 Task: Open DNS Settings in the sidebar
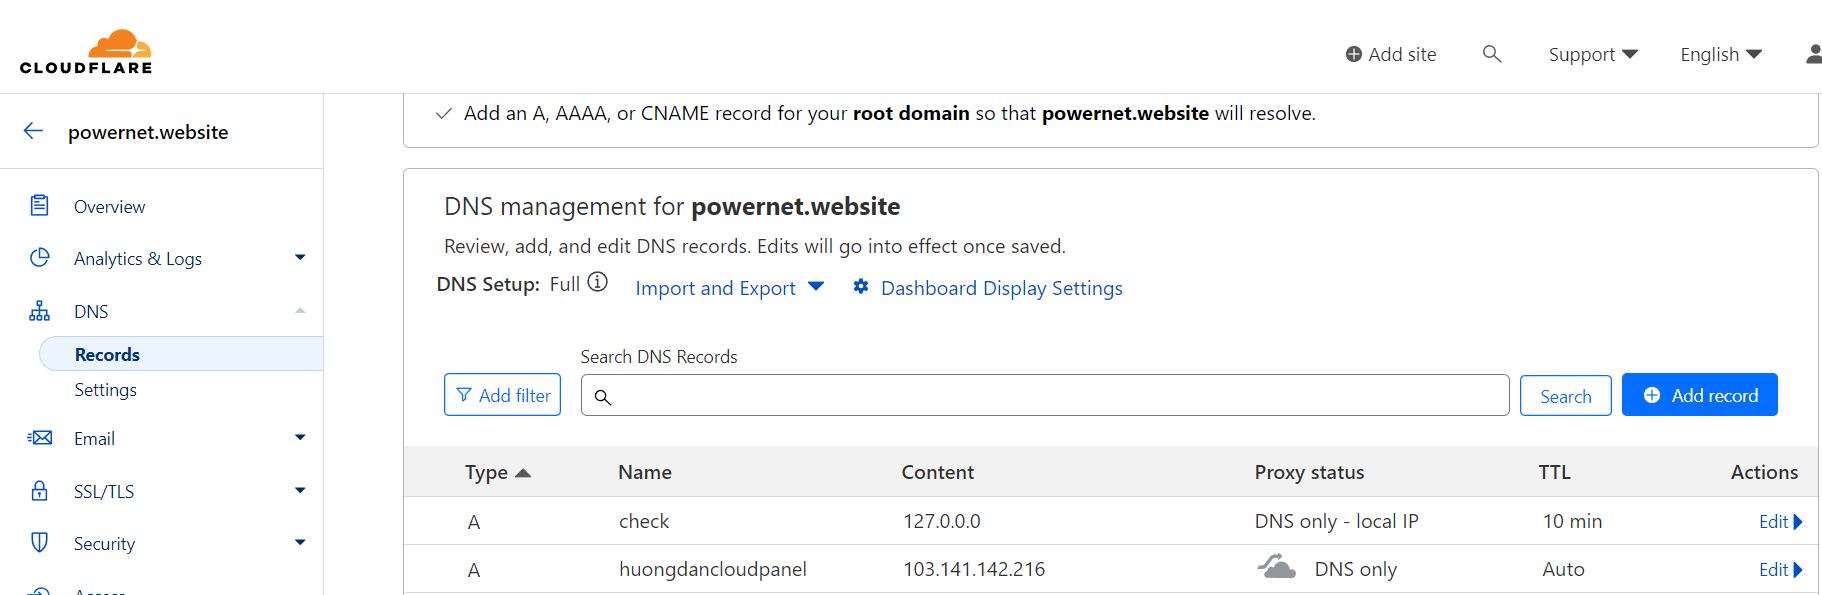[105, 390]
